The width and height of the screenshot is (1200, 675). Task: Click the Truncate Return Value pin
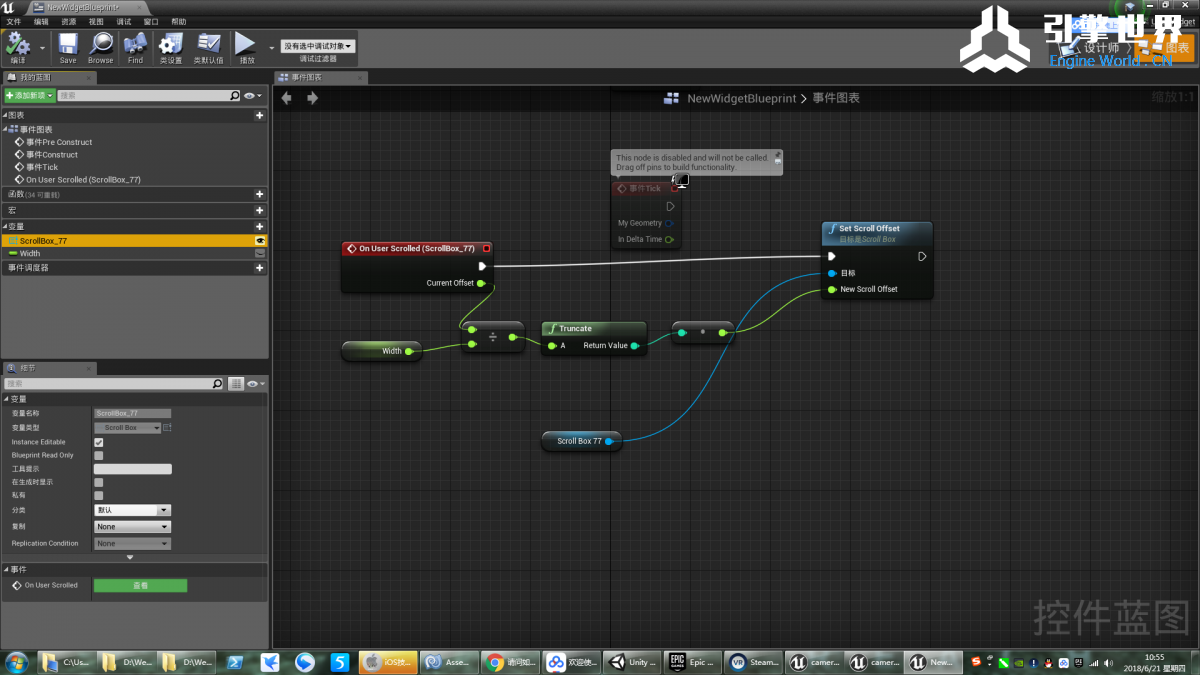[634, 346]
